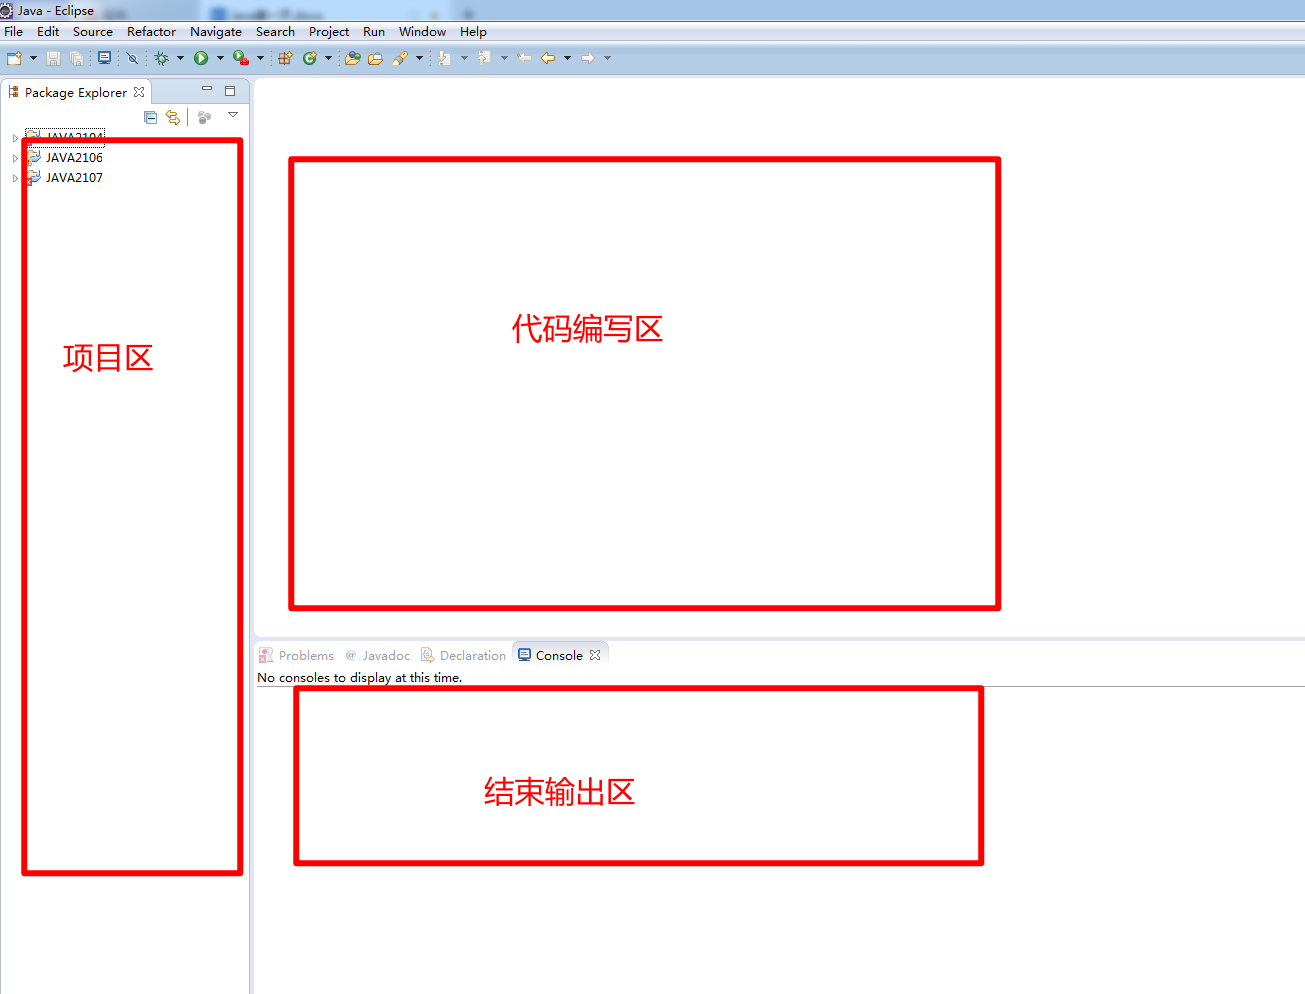1305x994 pixels.
Task: Open the Refactor menu
Action: 151,32
